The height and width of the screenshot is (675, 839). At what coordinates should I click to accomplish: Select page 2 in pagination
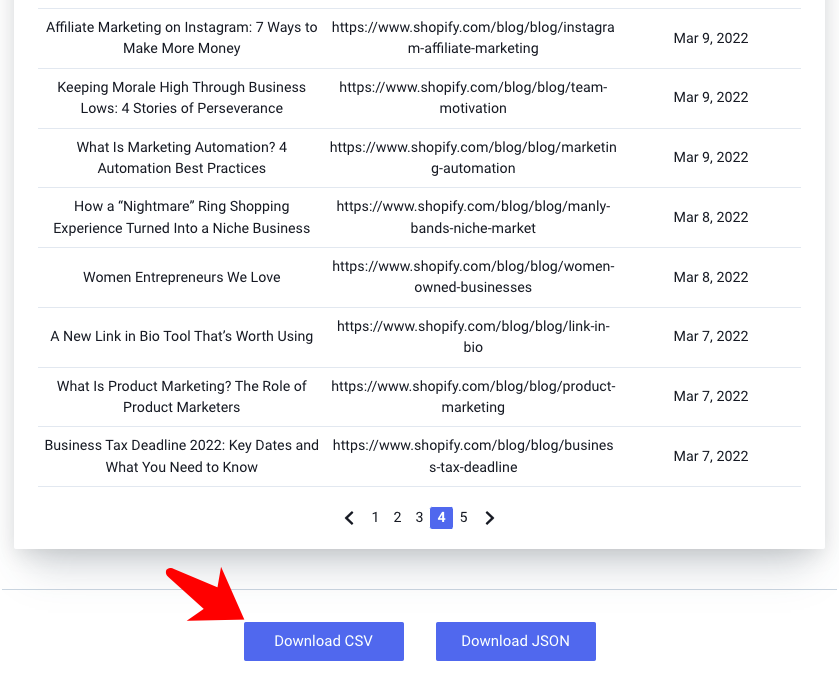click(x=397, y=517)
